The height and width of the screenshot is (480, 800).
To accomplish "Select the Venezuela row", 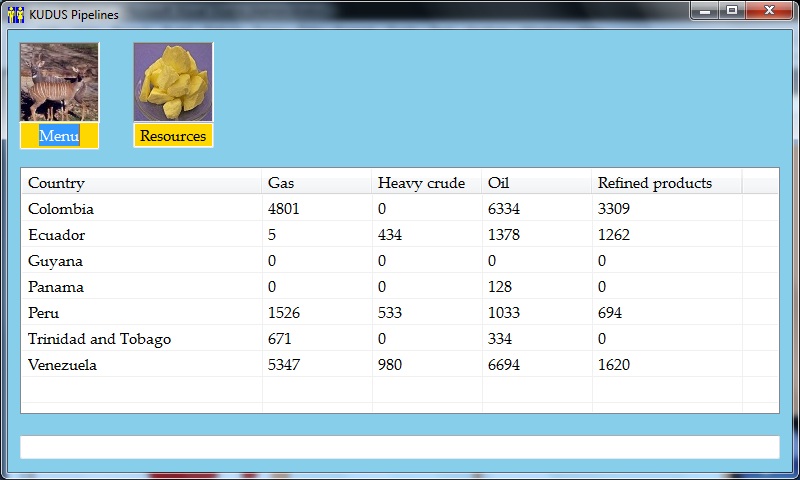I will point(400,364).
